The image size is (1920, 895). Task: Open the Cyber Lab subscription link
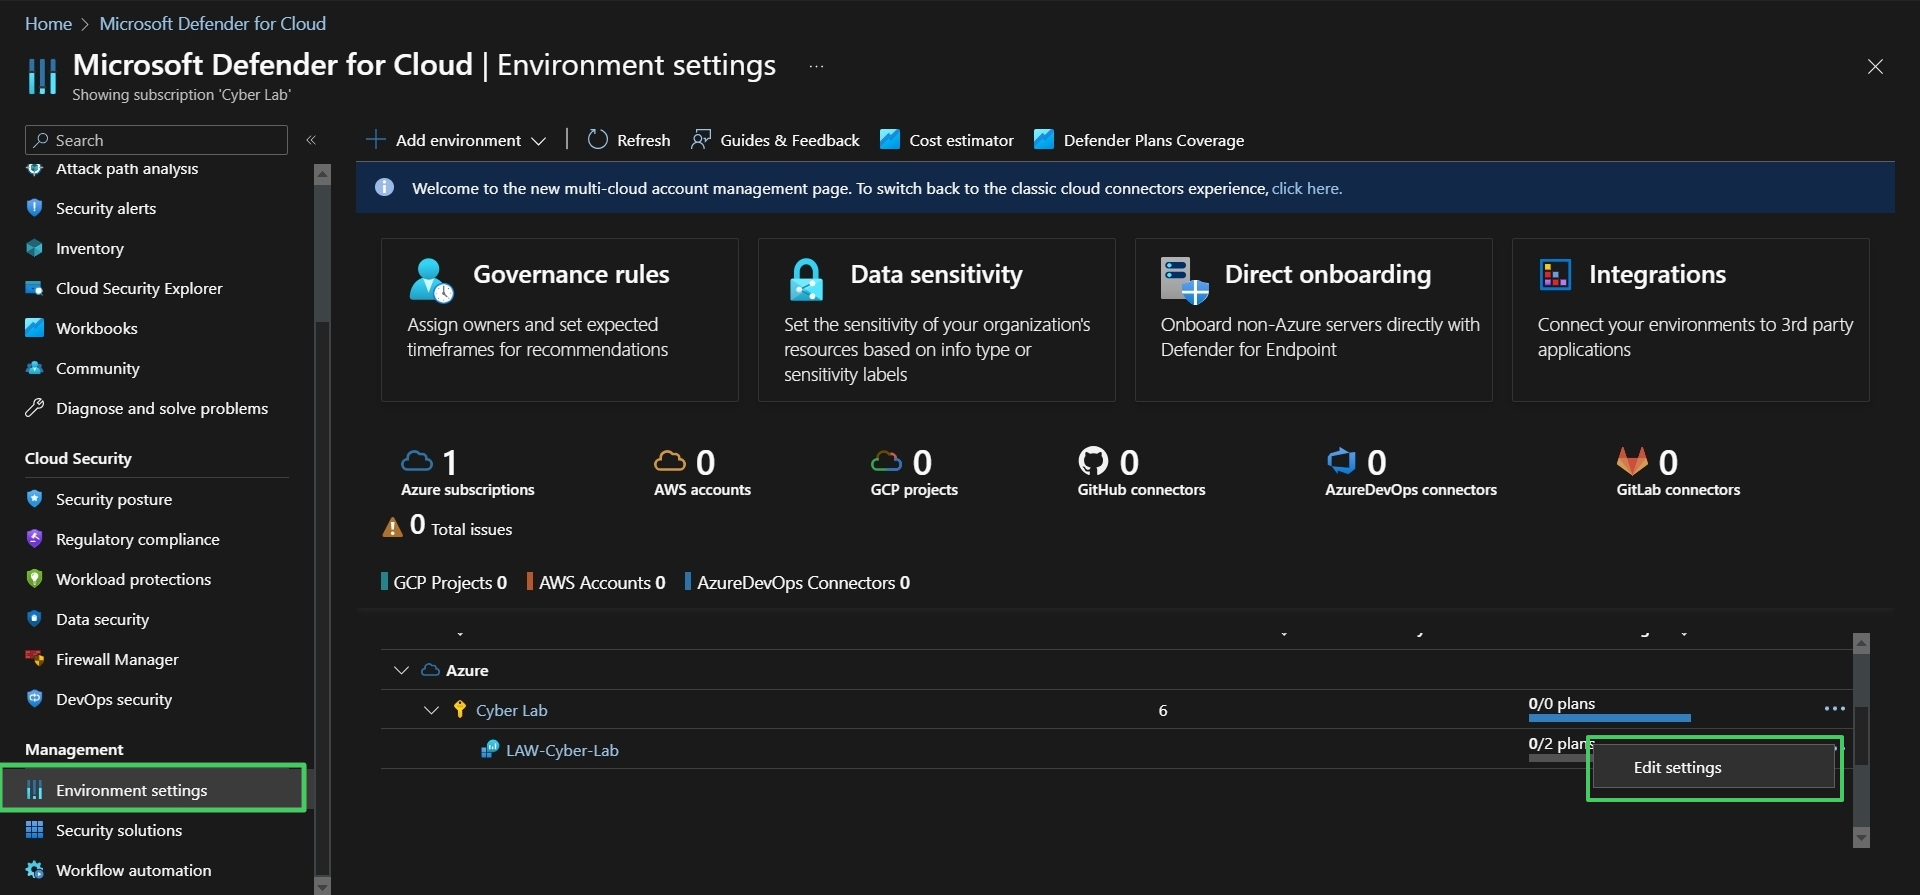[512, 710]
